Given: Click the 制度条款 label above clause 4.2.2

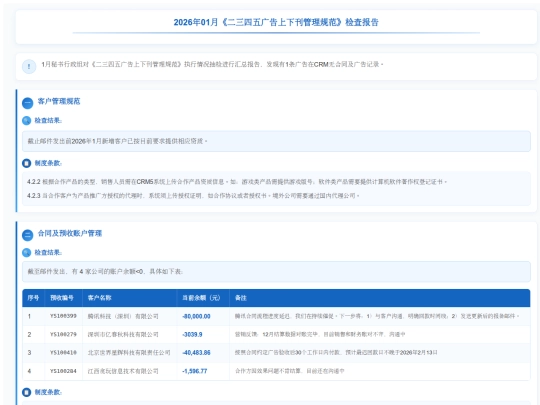Looking at the screenshot, I should pyautogui.click(x=48, y=163).
